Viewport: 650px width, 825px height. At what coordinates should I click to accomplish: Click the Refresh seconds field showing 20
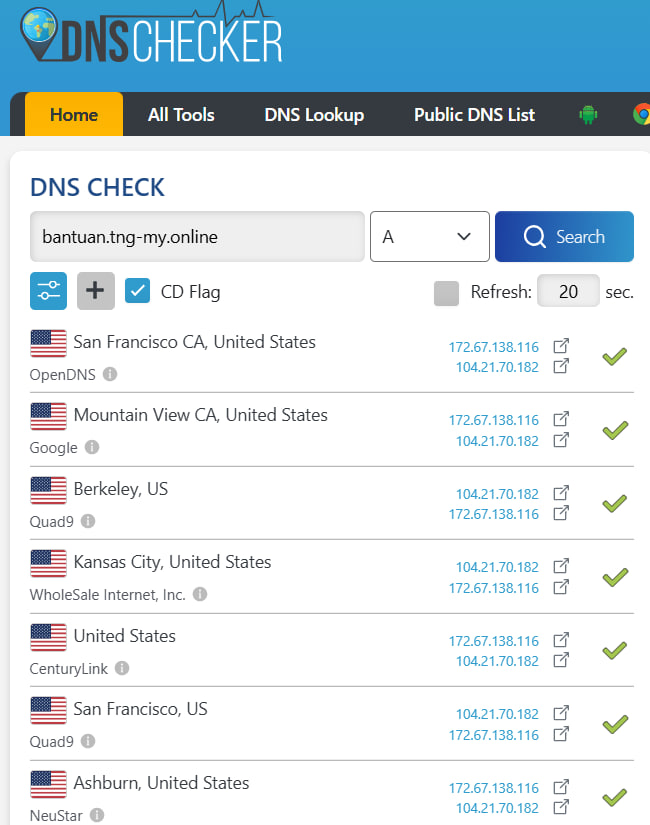tap(568, 291)
